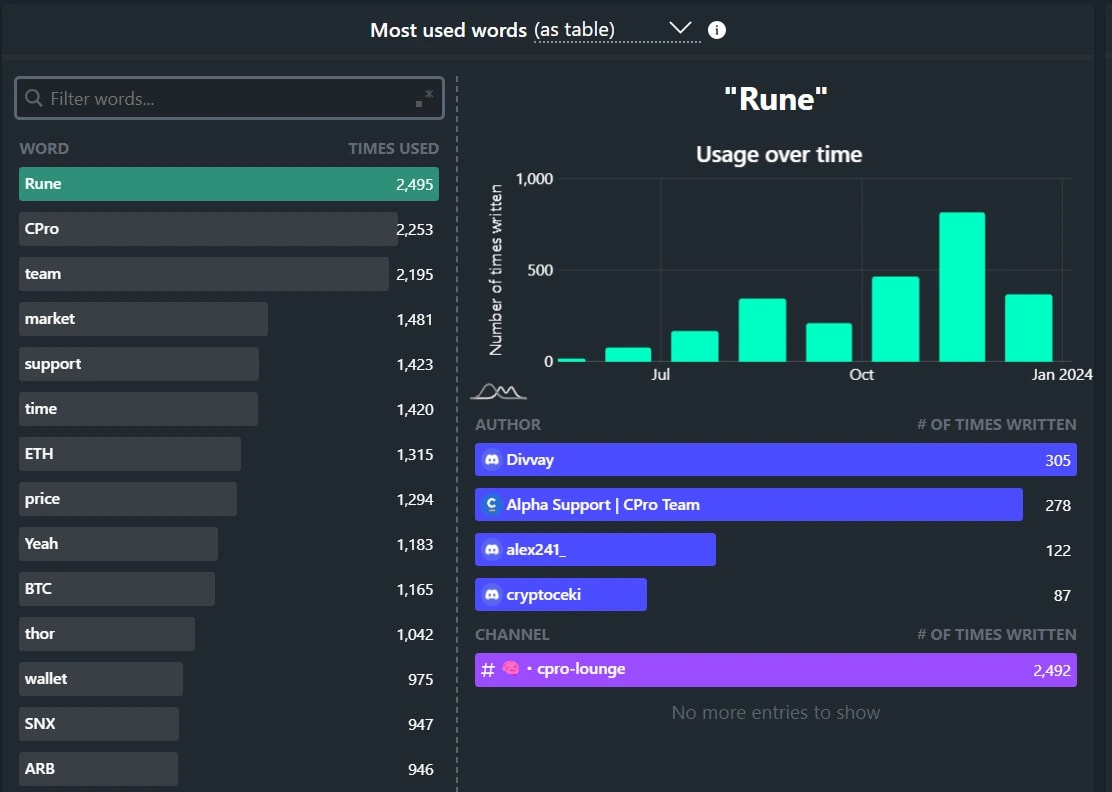1112x792 pixels.
Task: Open the info tooltip icon
Action: (717, 30)
